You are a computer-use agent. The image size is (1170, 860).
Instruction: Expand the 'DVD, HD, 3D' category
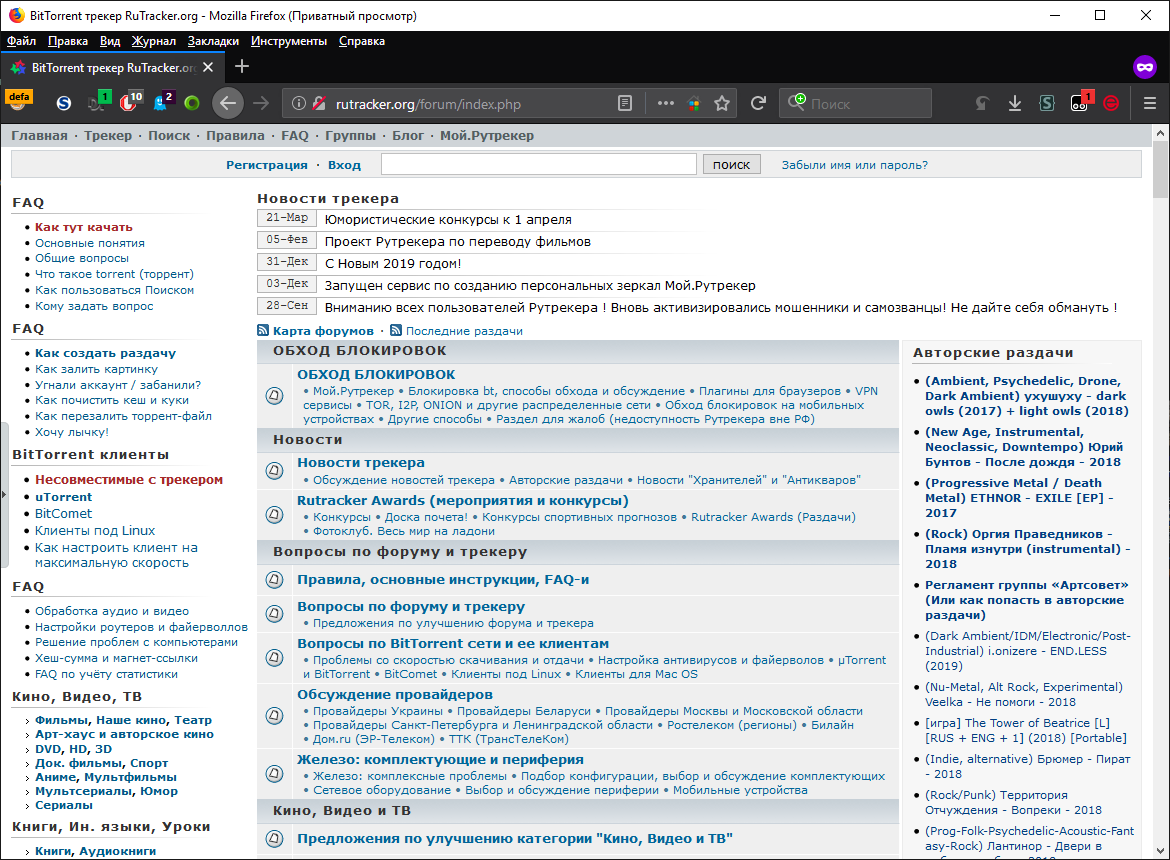pyautogui.click(x=73, y=749)
